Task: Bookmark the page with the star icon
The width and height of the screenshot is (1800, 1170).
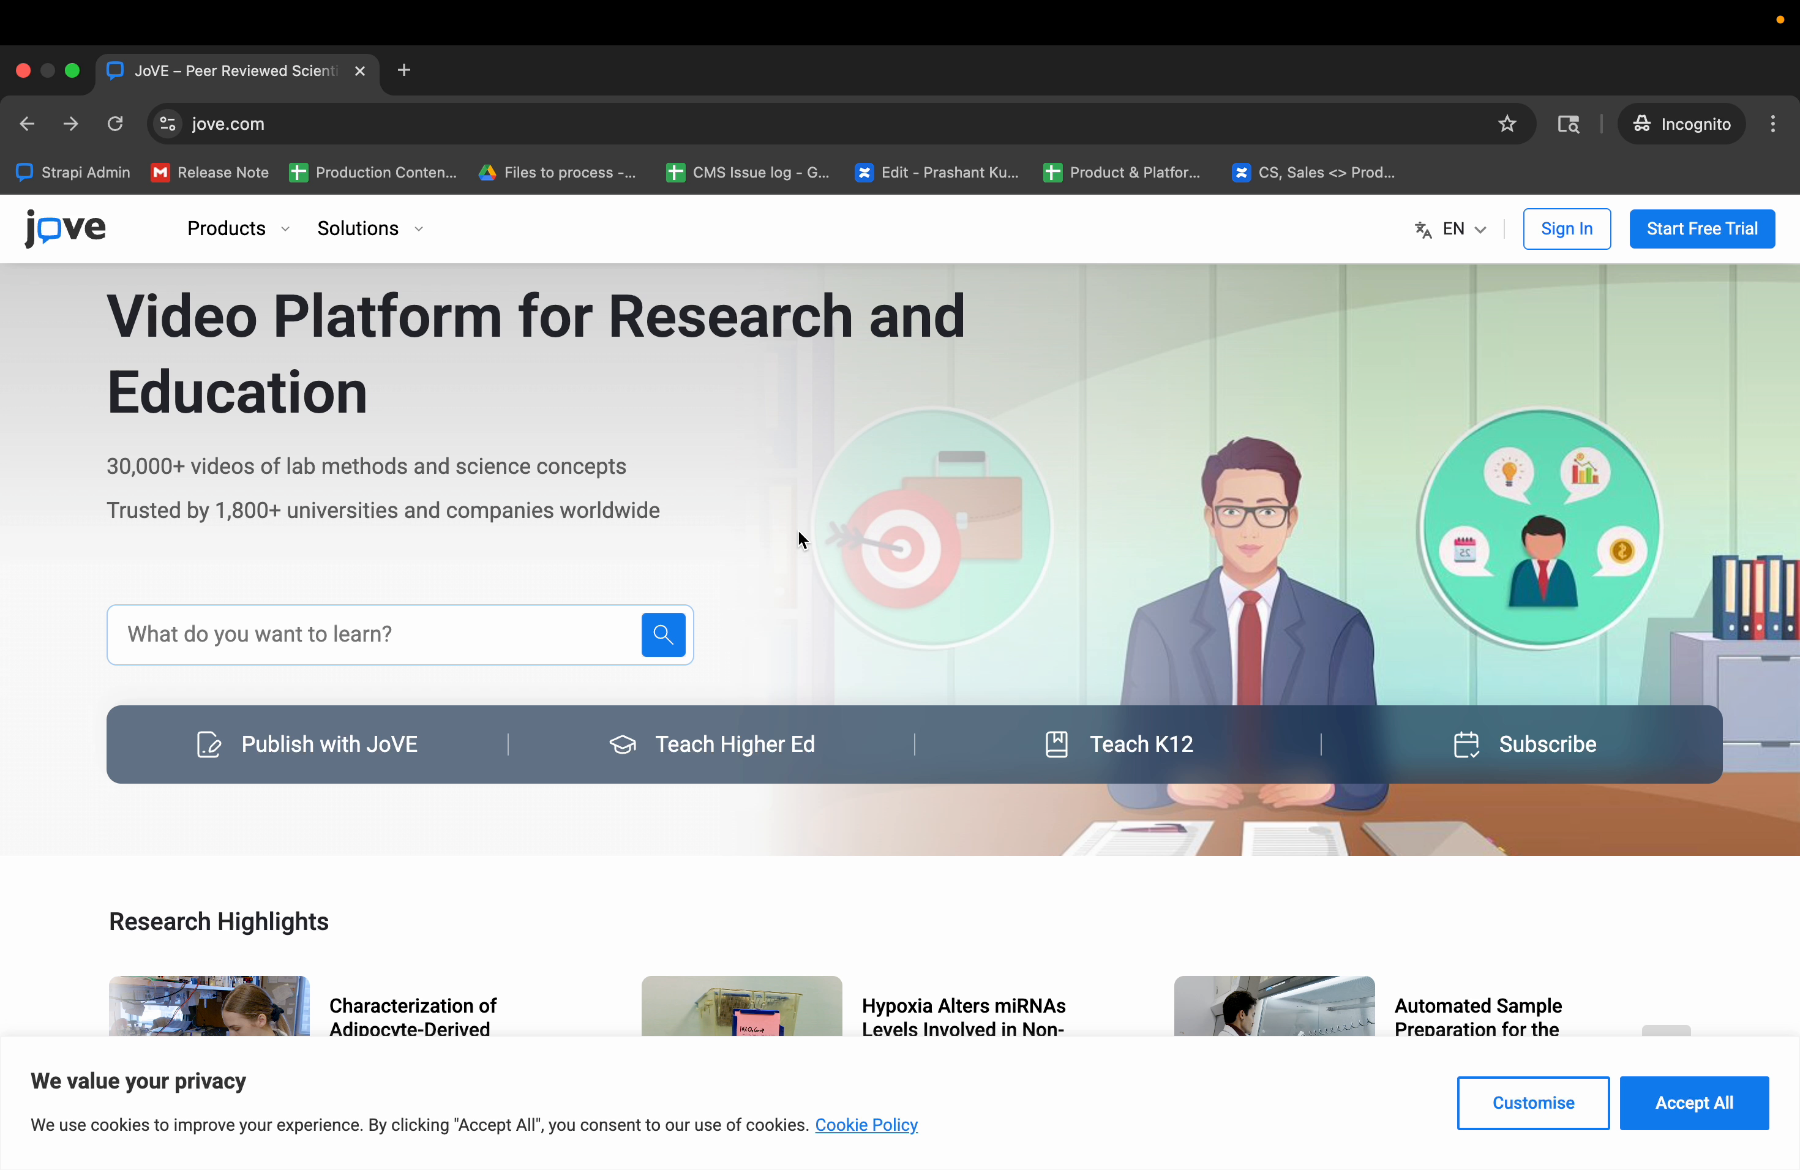Action: click(x=1507, y=124)
